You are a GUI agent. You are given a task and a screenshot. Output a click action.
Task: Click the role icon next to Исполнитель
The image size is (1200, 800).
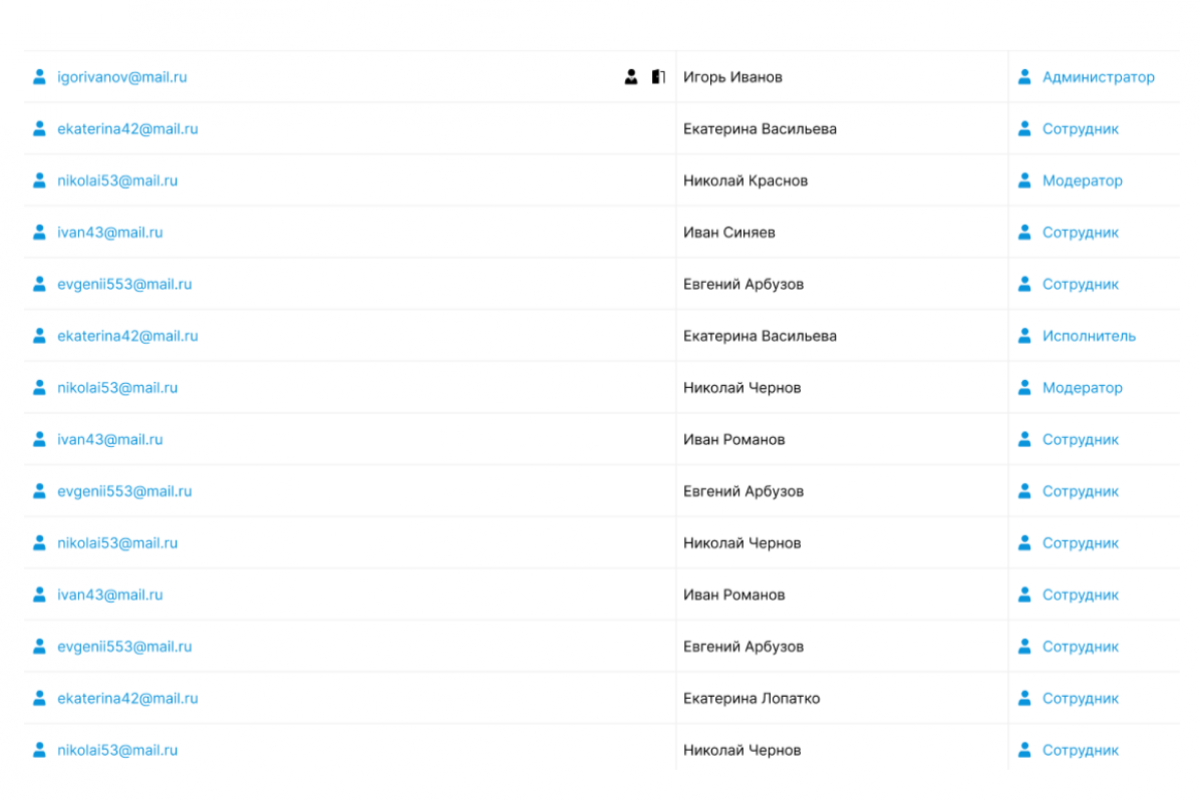1024,336
